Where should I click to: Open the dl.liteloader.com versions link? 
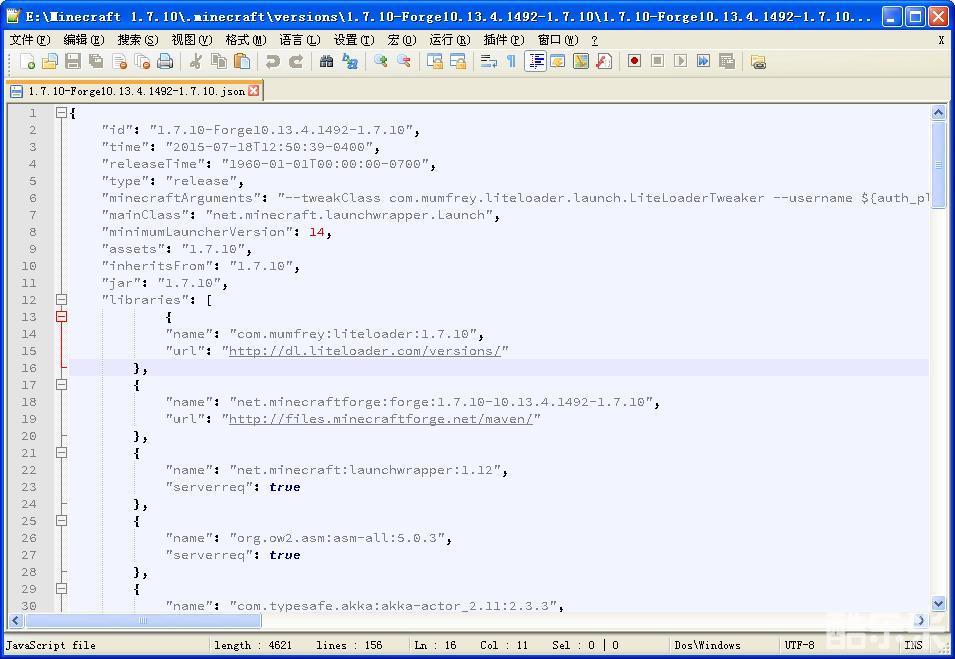click(365, 351)
